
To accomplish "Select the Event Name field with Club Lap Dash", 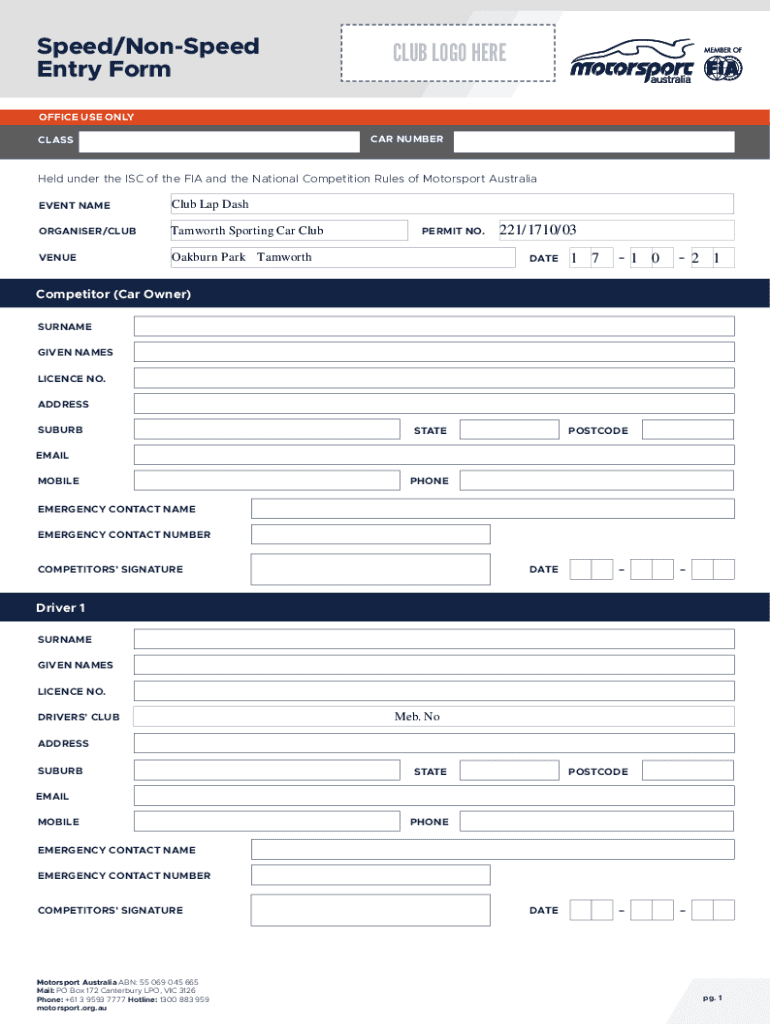I will click(452, 205).
